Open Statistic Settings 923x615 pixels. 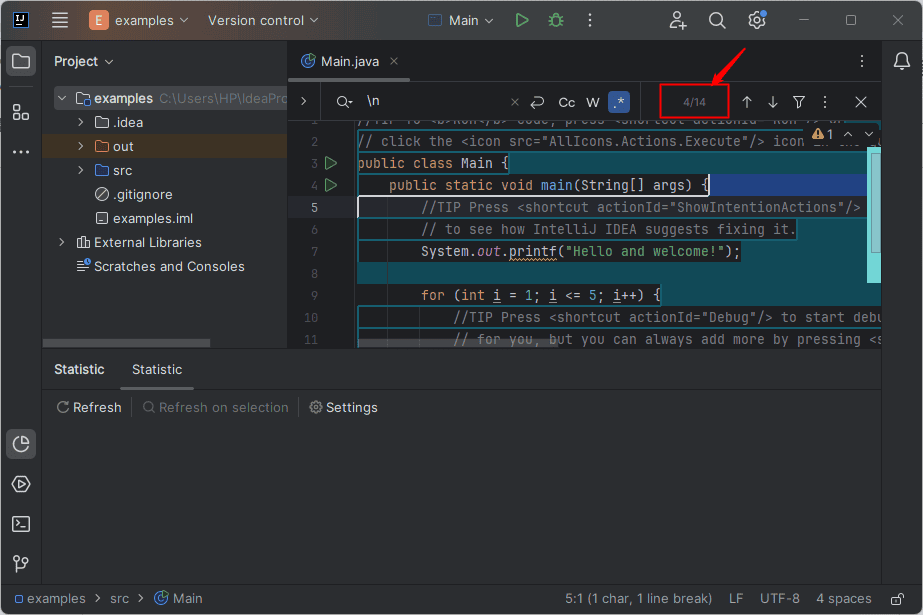point(344,407)
